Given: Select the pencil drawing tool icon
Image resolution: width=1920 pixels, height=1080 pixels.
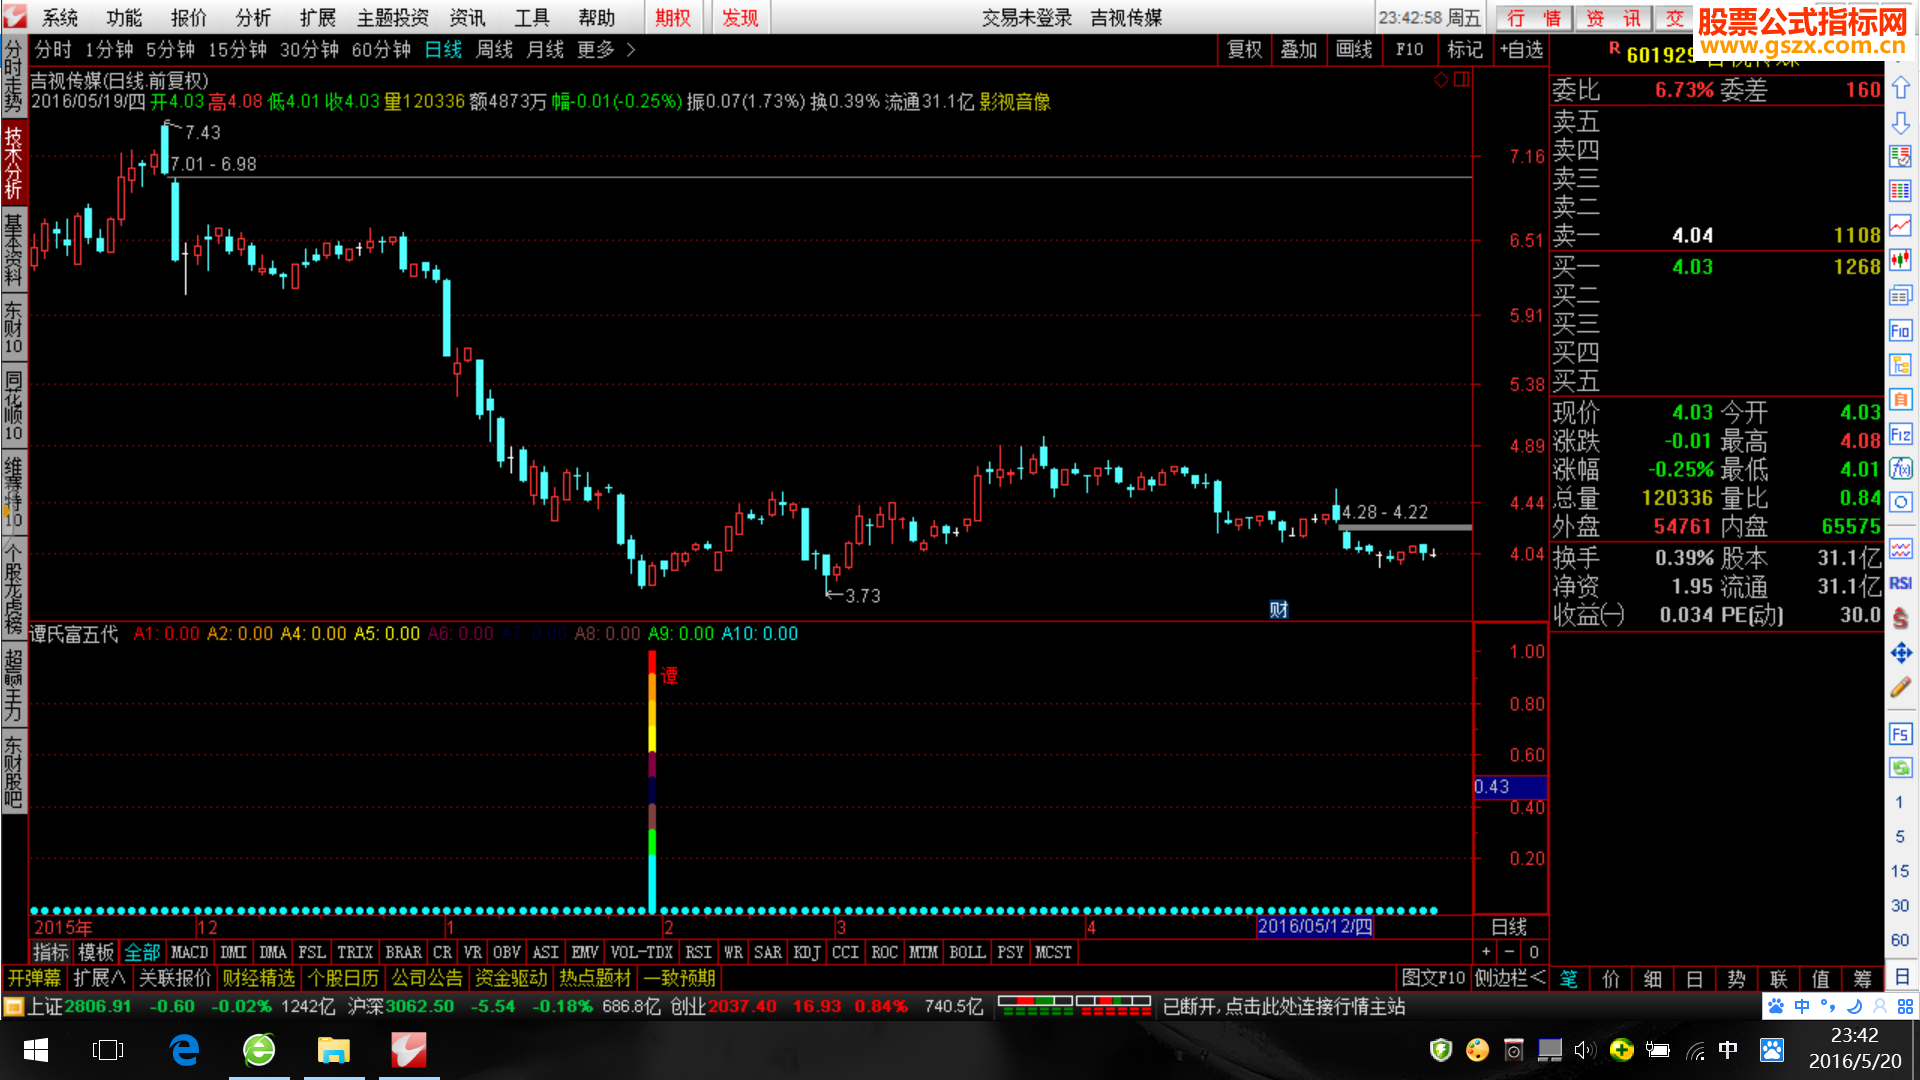Looking at the screenshot, I should (1900, 687).
